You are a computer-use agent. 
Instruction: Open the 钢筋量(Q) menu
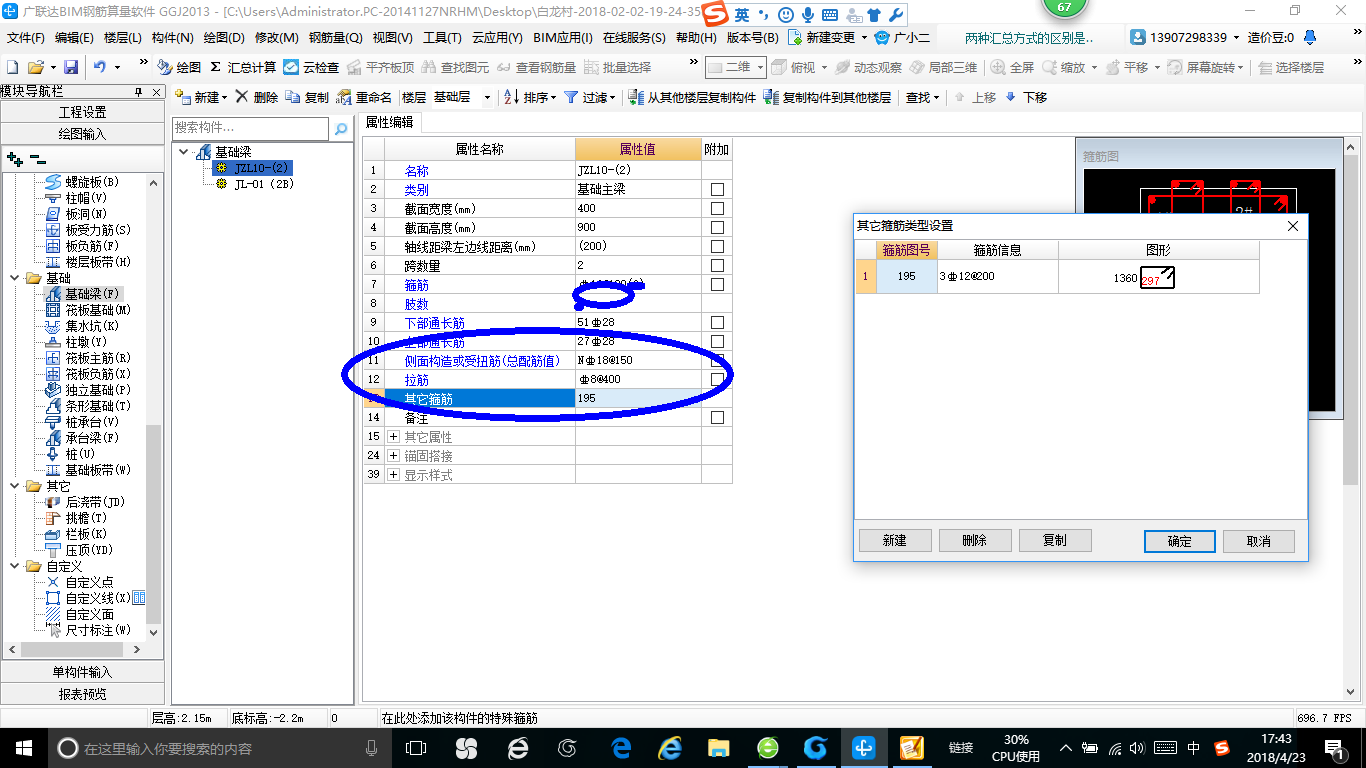335,37
